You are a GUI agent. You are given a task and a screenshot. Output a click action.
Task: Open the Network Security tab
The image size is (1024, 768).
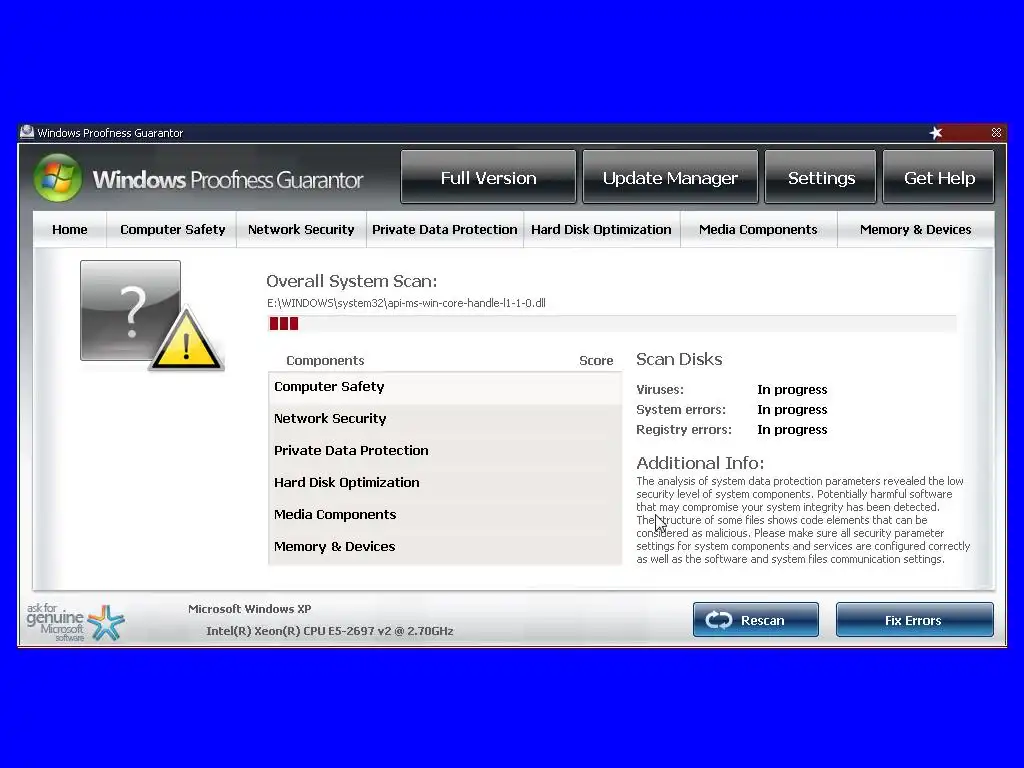301,229
